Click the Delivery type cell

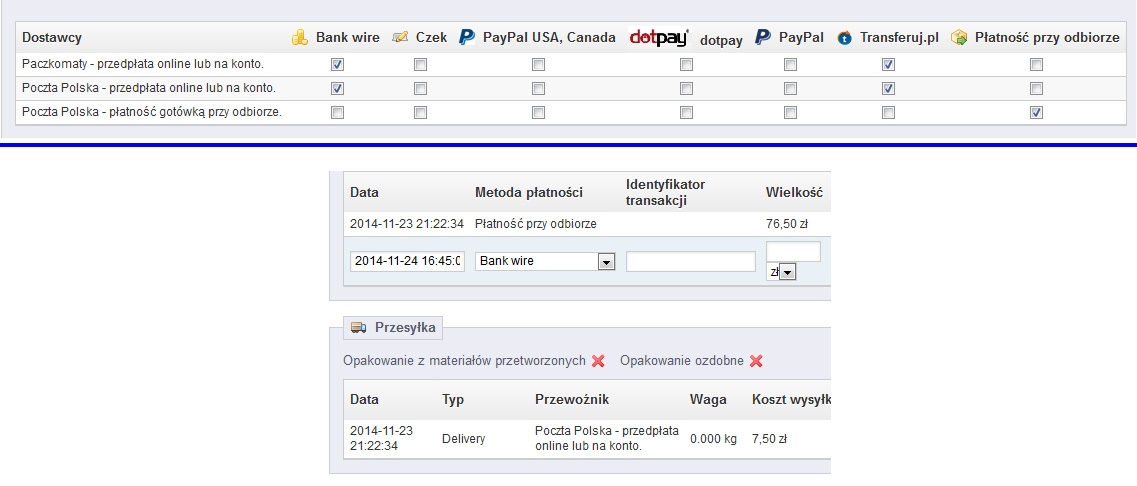coord(463,439)
